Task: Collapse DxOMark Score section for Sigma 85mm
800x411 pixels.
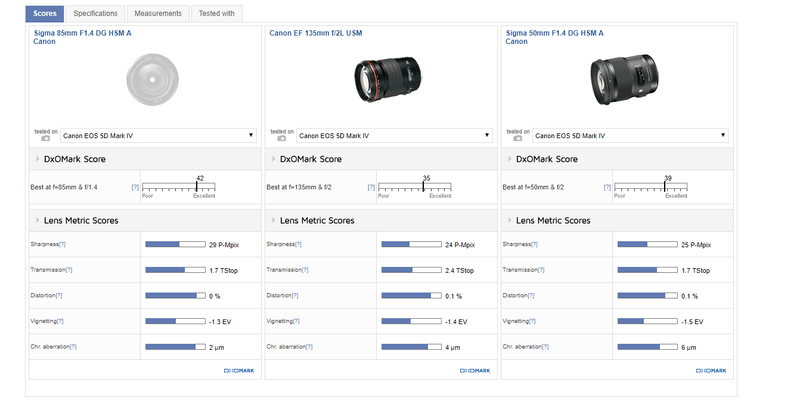Action: click(73, 159)
